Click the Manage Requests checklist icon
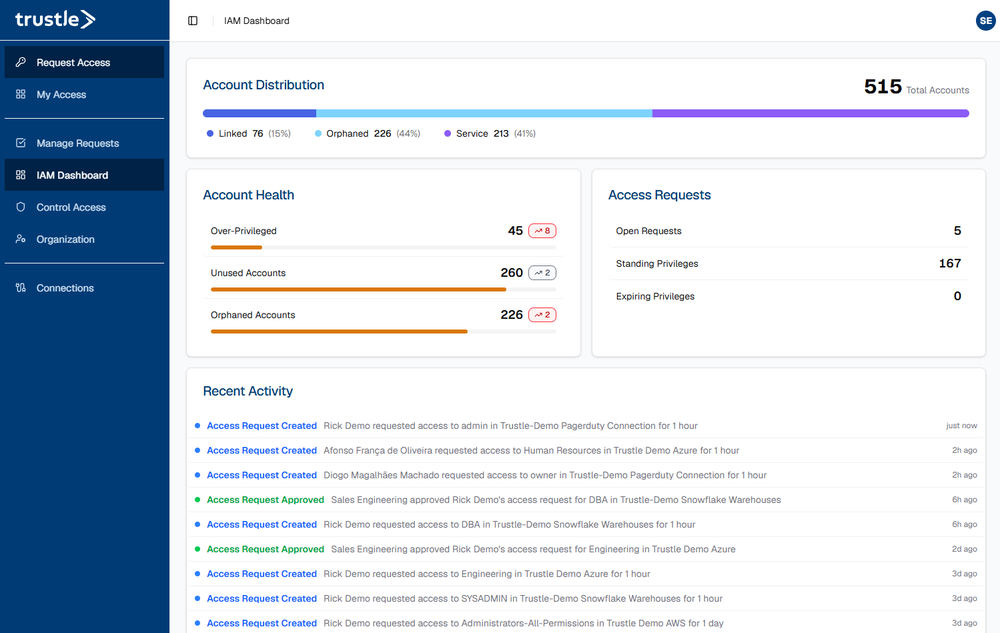Image resolution: width=1000 pixels, height=633 pixels. 19,143
